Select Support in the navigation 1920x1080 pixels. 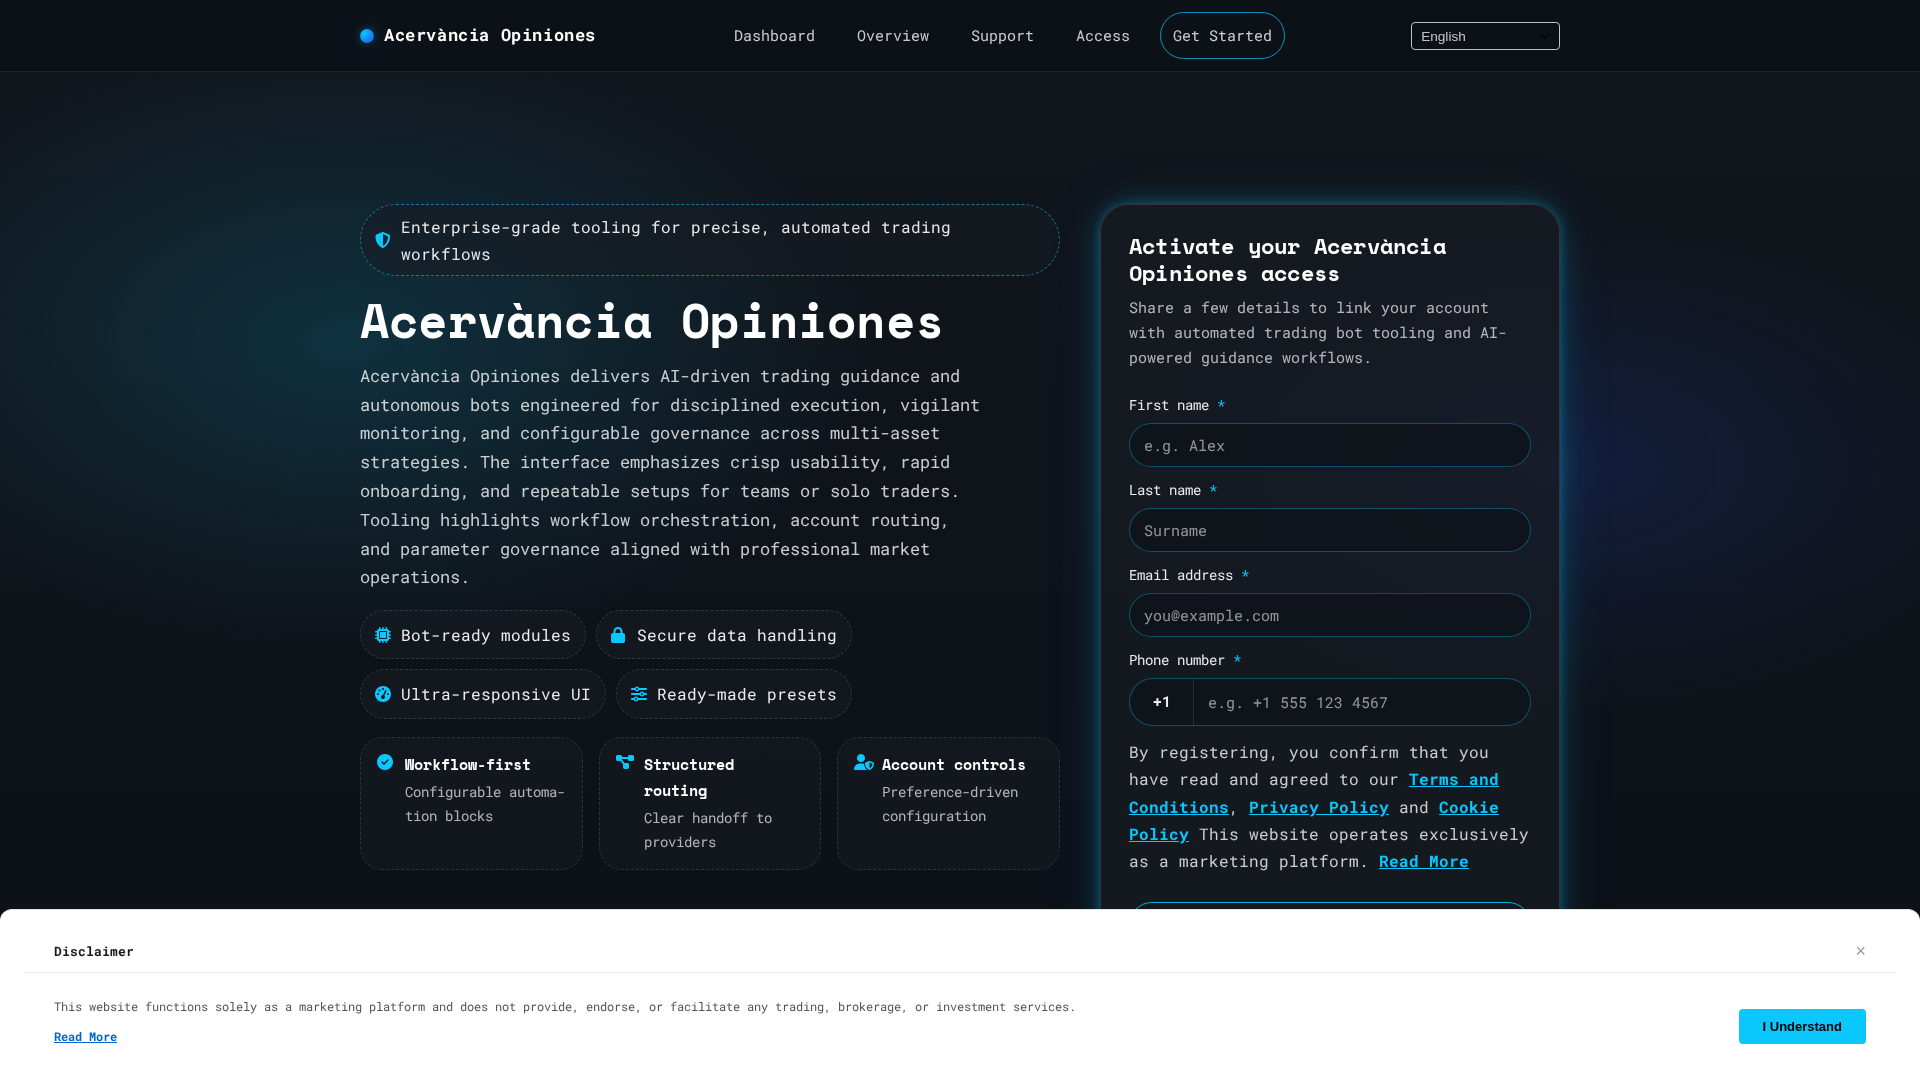(1002, 36)
